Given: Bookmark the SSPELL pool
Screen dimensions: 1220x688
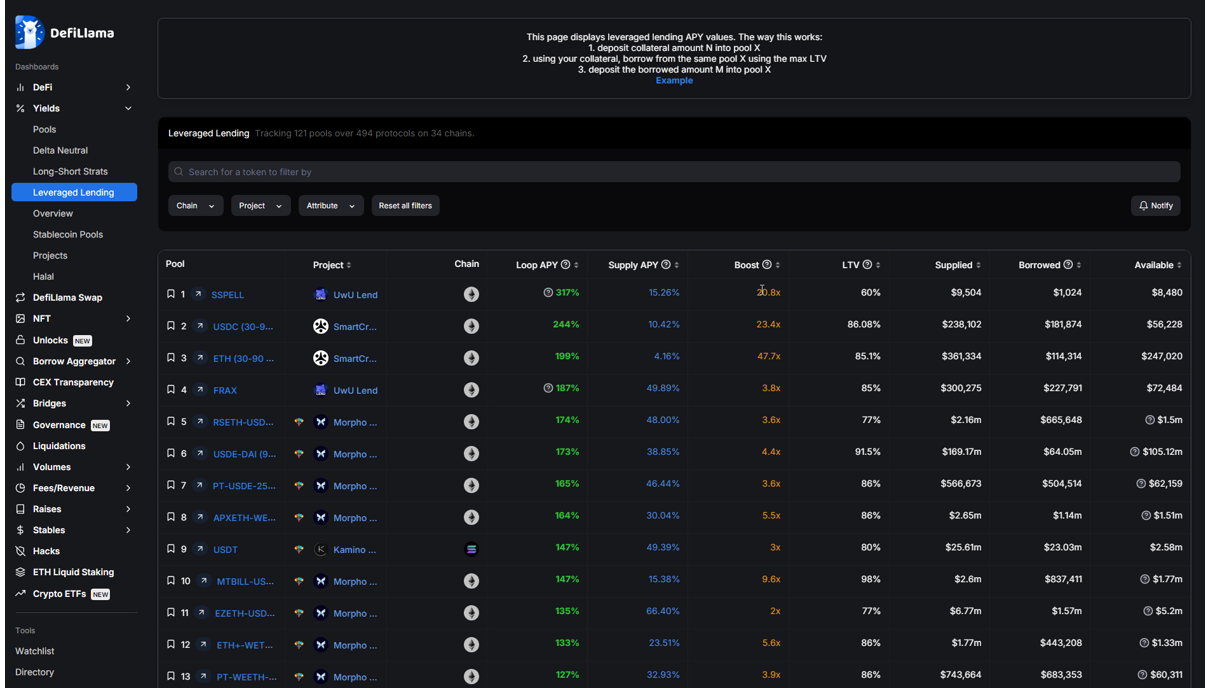Looking at the screenshot, I should coord(170,294).
